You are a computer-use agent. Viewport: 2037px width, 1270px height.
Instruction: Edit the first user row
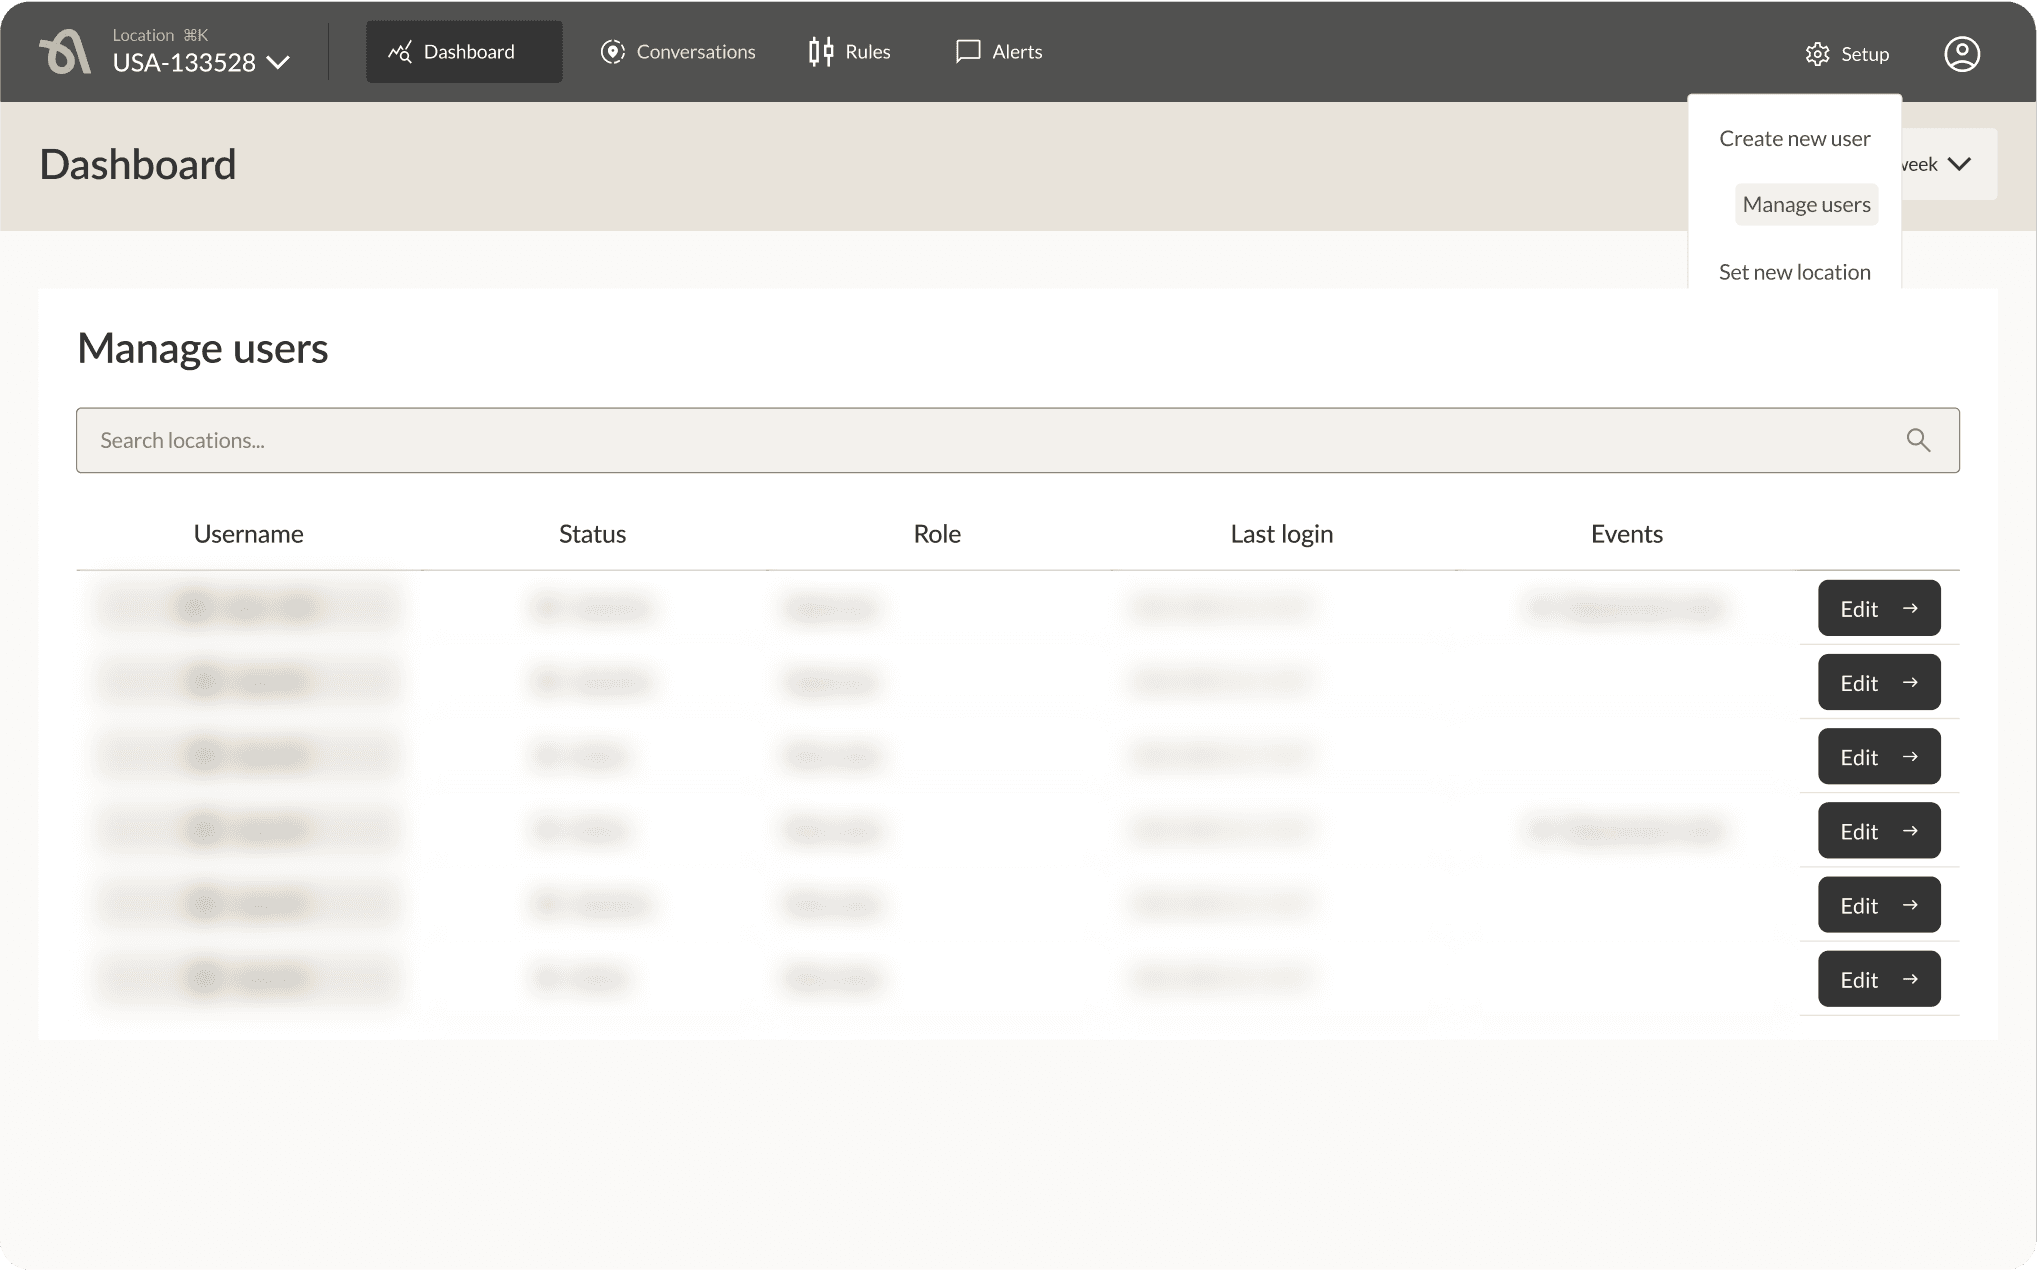coord(1879,608)
